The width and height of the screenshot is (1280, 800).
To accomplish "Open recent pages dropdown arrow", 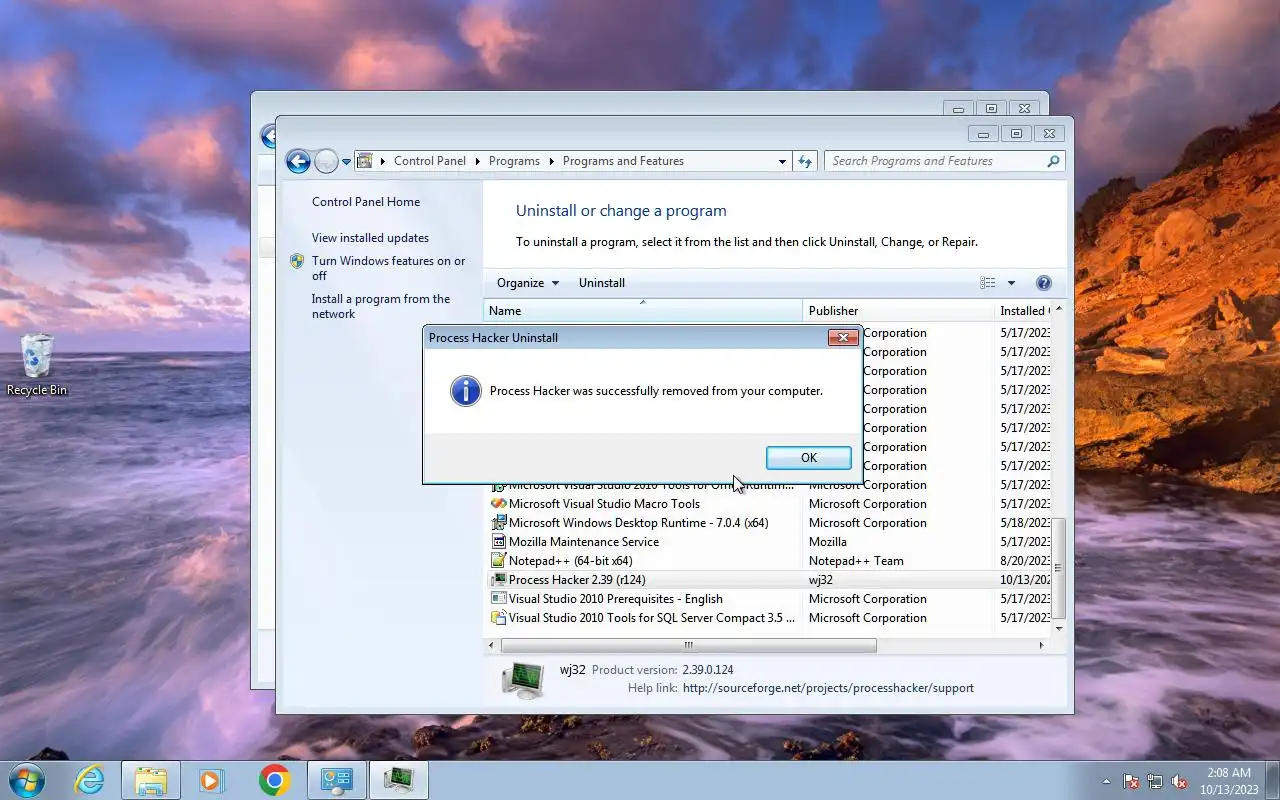I will click(x=346, y=161).
